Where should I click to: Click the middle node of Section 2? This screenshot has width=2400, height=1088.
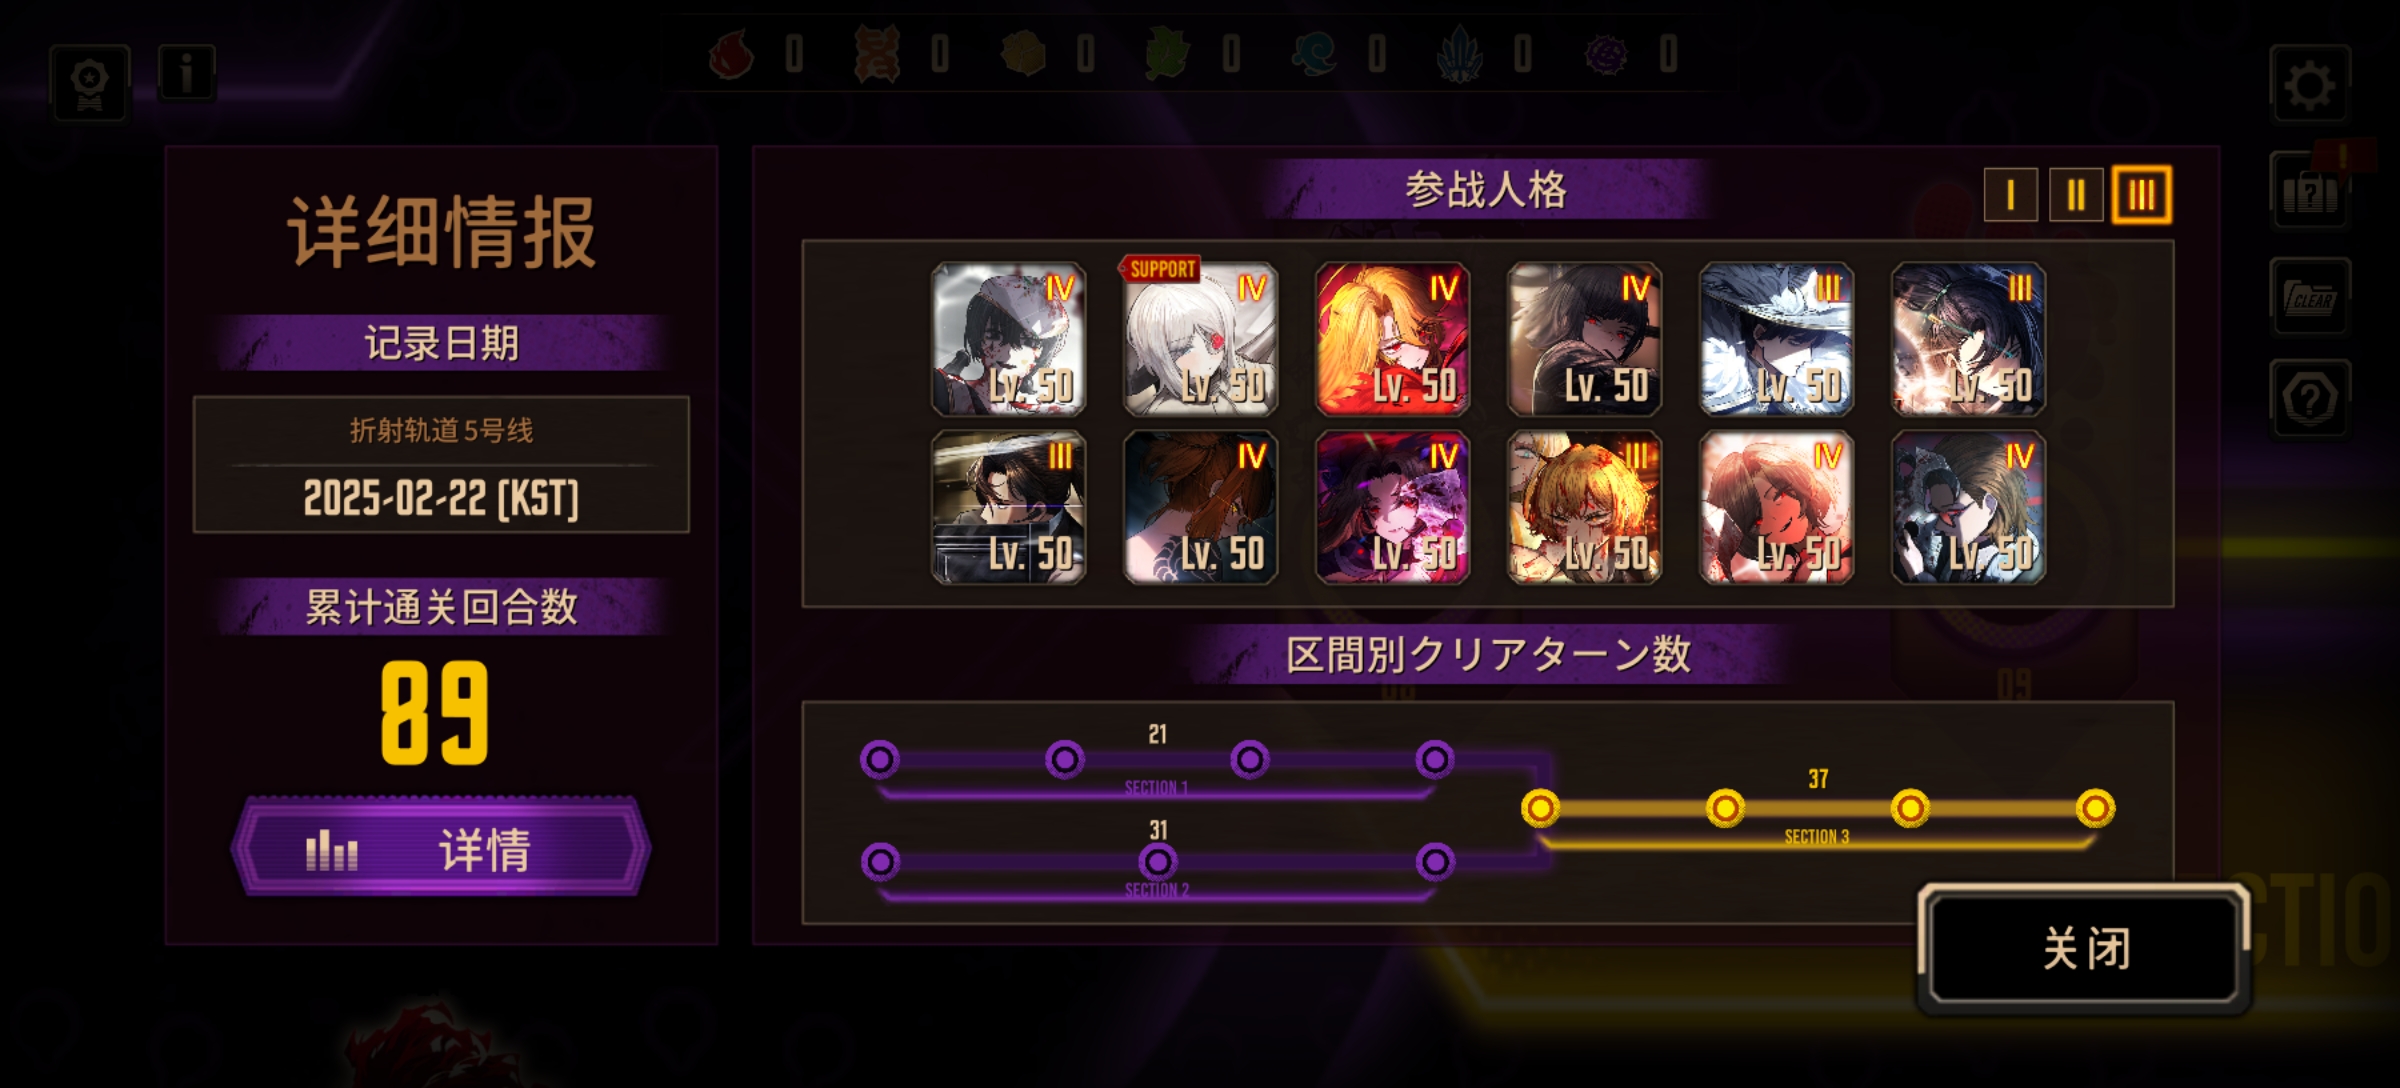[x=1158, y=861]
